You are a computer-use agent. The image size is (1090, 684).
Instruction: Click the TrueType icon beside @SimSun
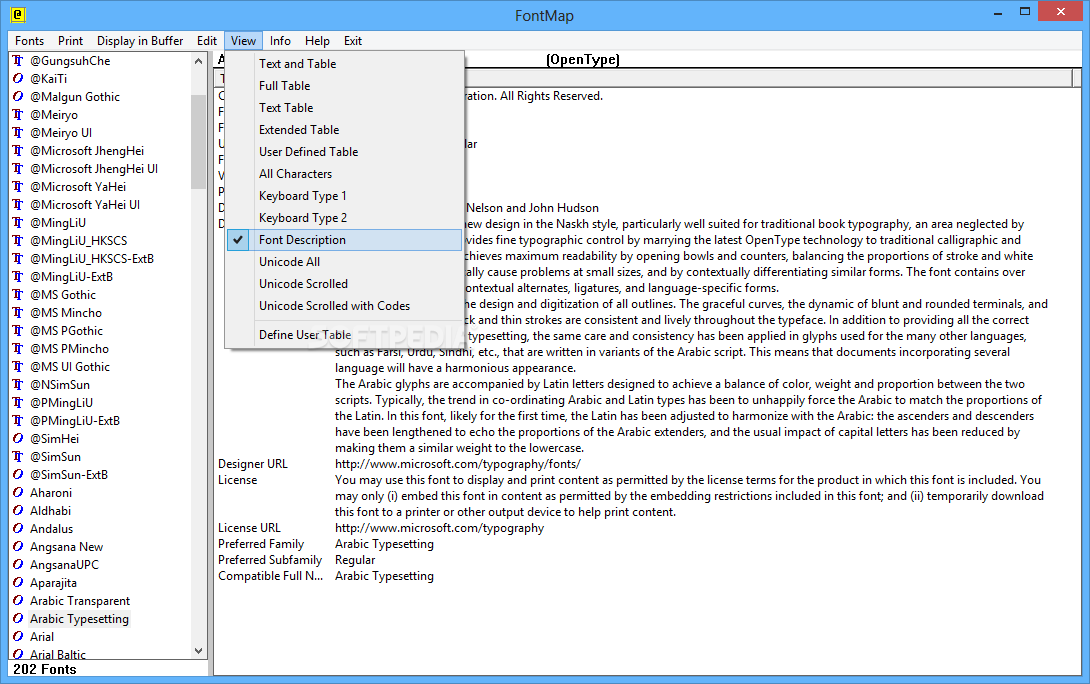[x=18, y=457]
